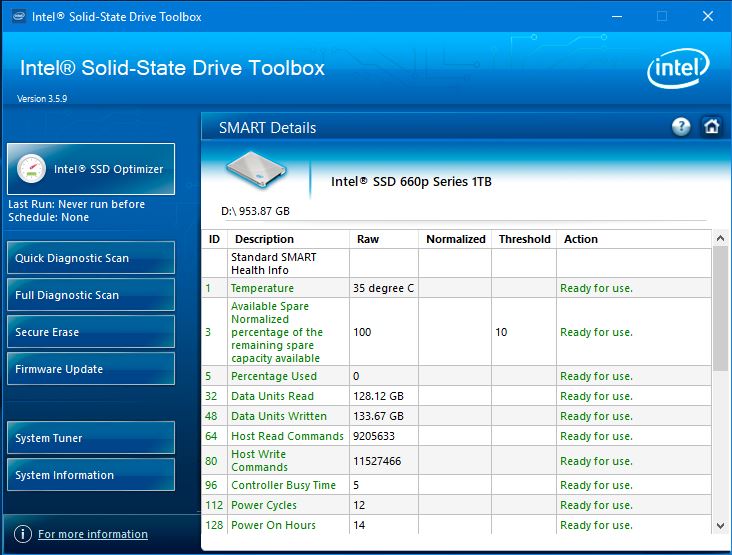Viewport: 732px width, 555px height.
Task: Open the help question mark icon
Action: 681,126
